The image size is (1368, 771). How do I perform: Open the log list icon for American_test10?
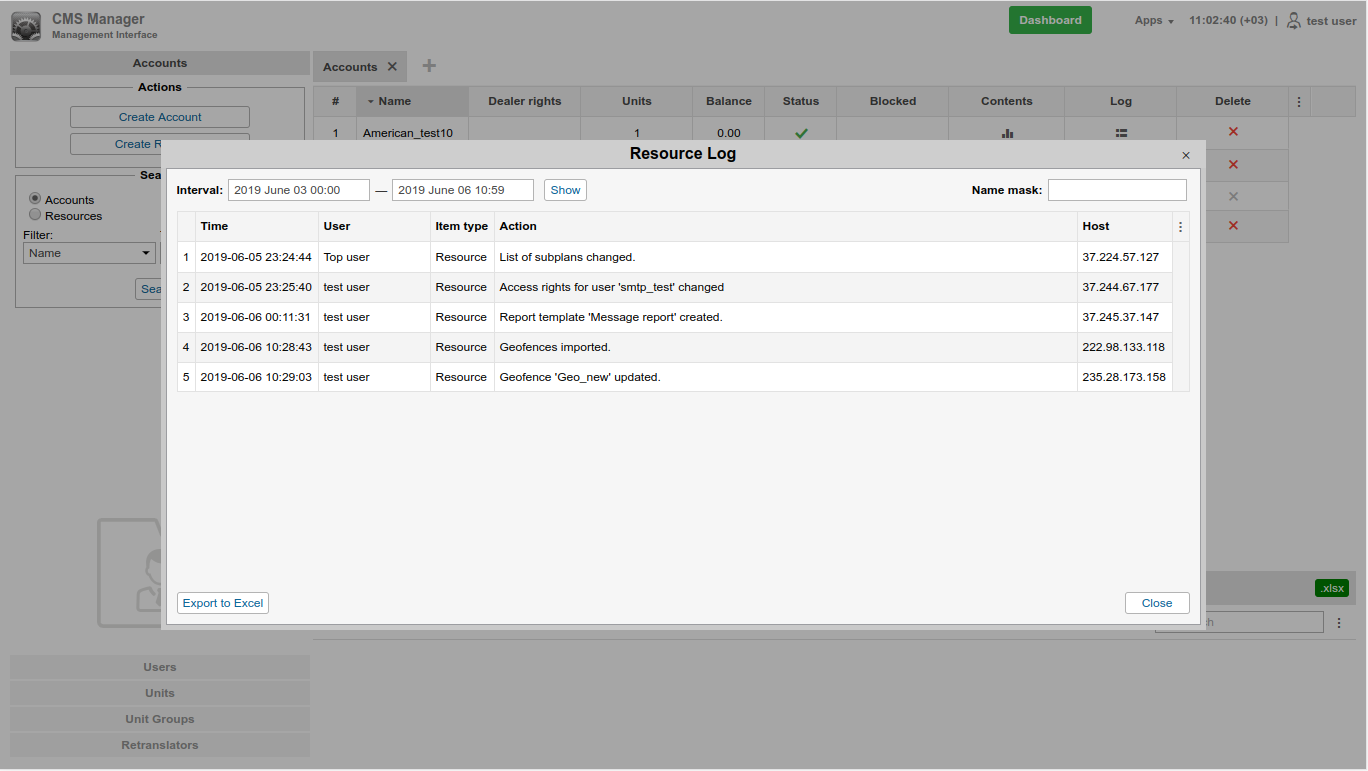1120,131
